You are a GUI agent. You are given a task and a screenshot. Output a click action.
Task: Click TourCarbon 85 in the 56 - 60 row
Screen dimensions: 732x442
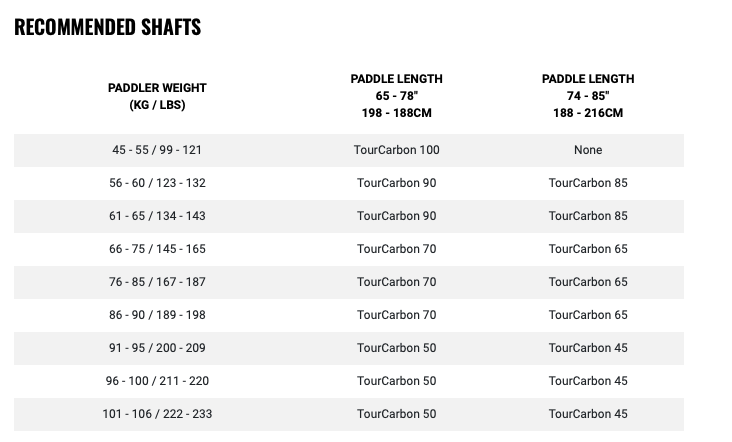(x=588, y=183)
